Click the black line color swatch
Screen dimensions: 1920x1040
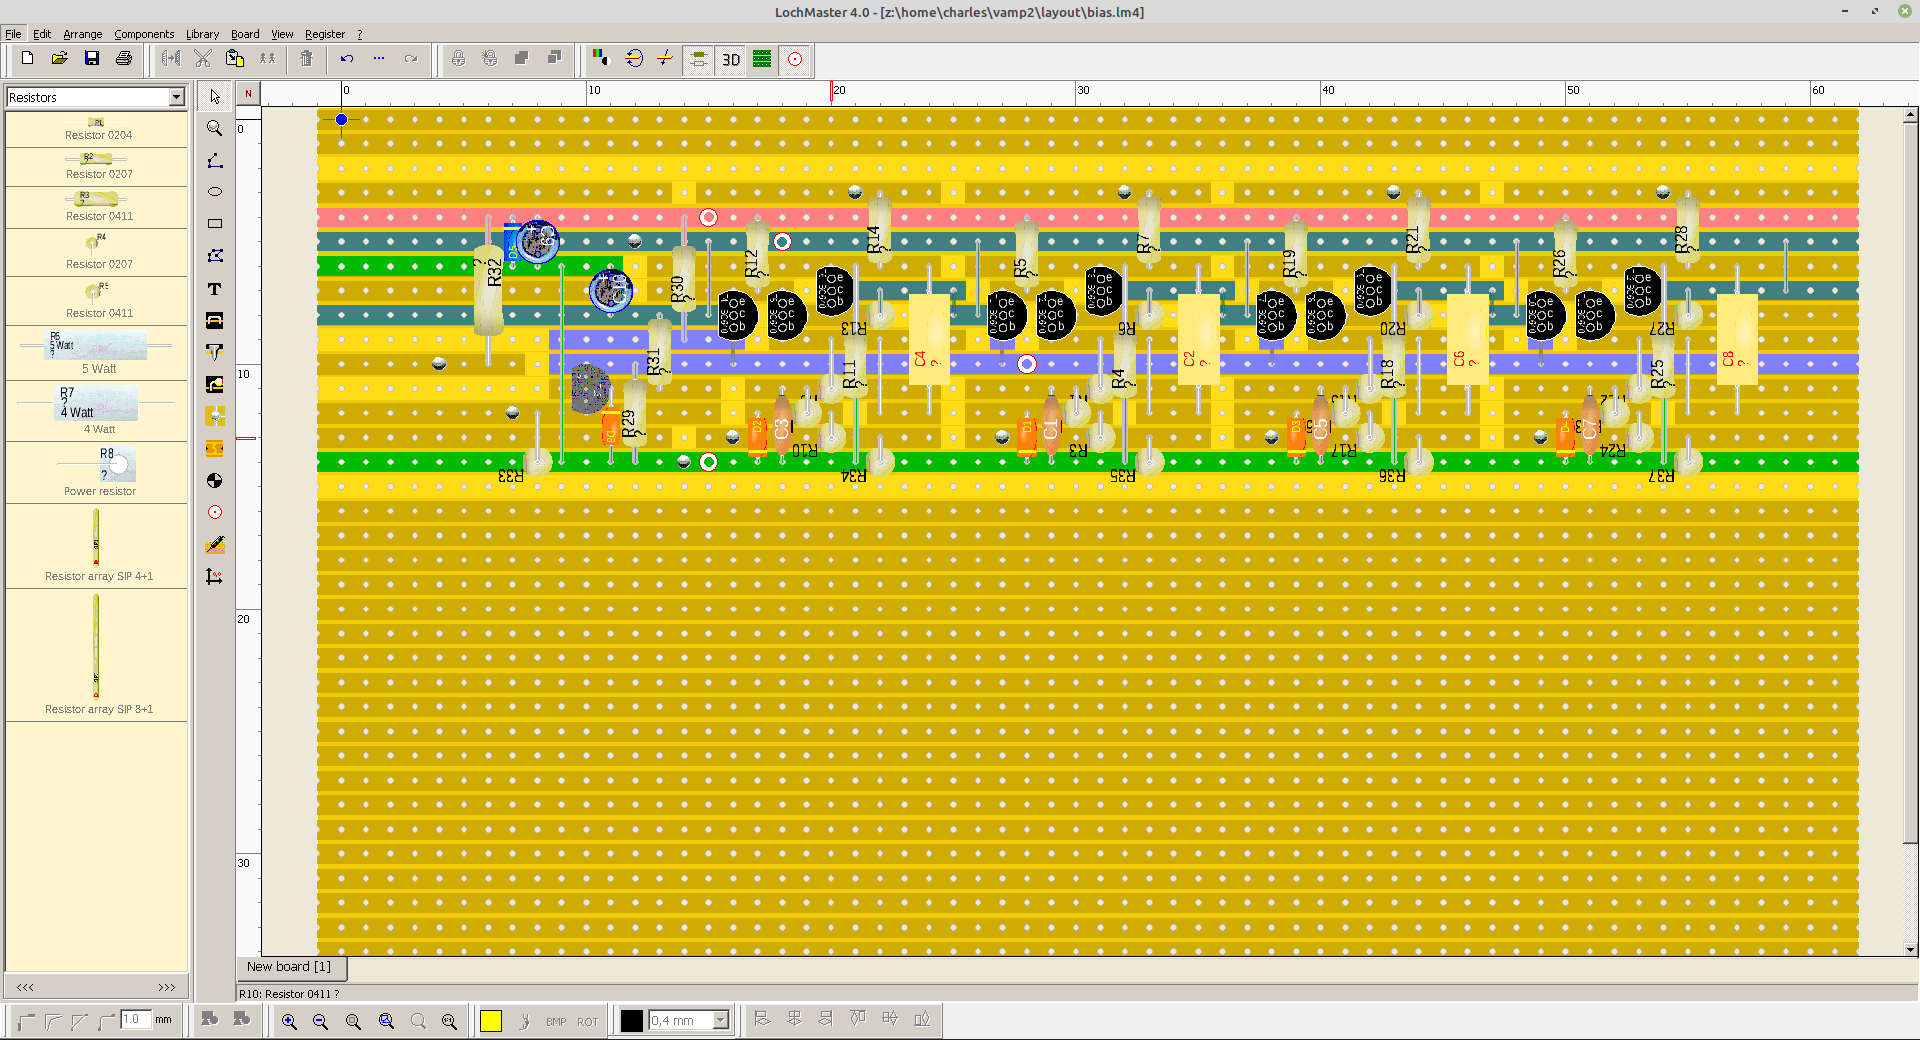pos(632,1020)
